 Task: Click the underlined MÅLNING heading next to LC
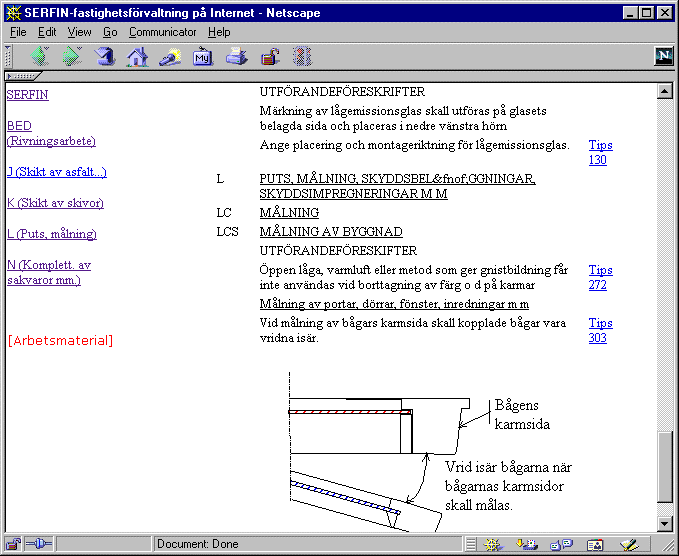pos(289,213)
